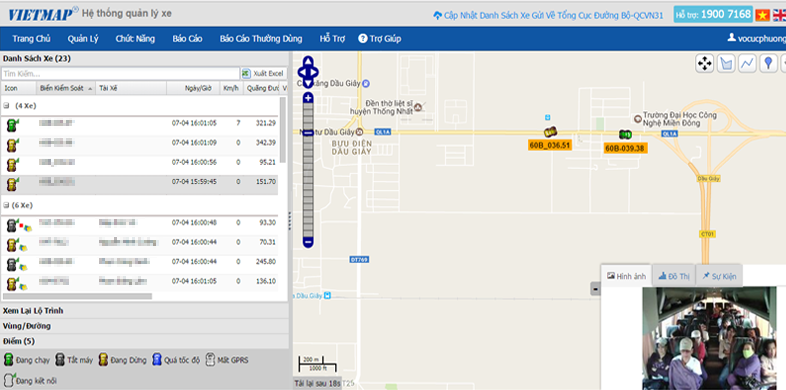Collapse the (6 Xe) vehicle group
This screenshot has height=390, width=786.
(x=6, y=206)
